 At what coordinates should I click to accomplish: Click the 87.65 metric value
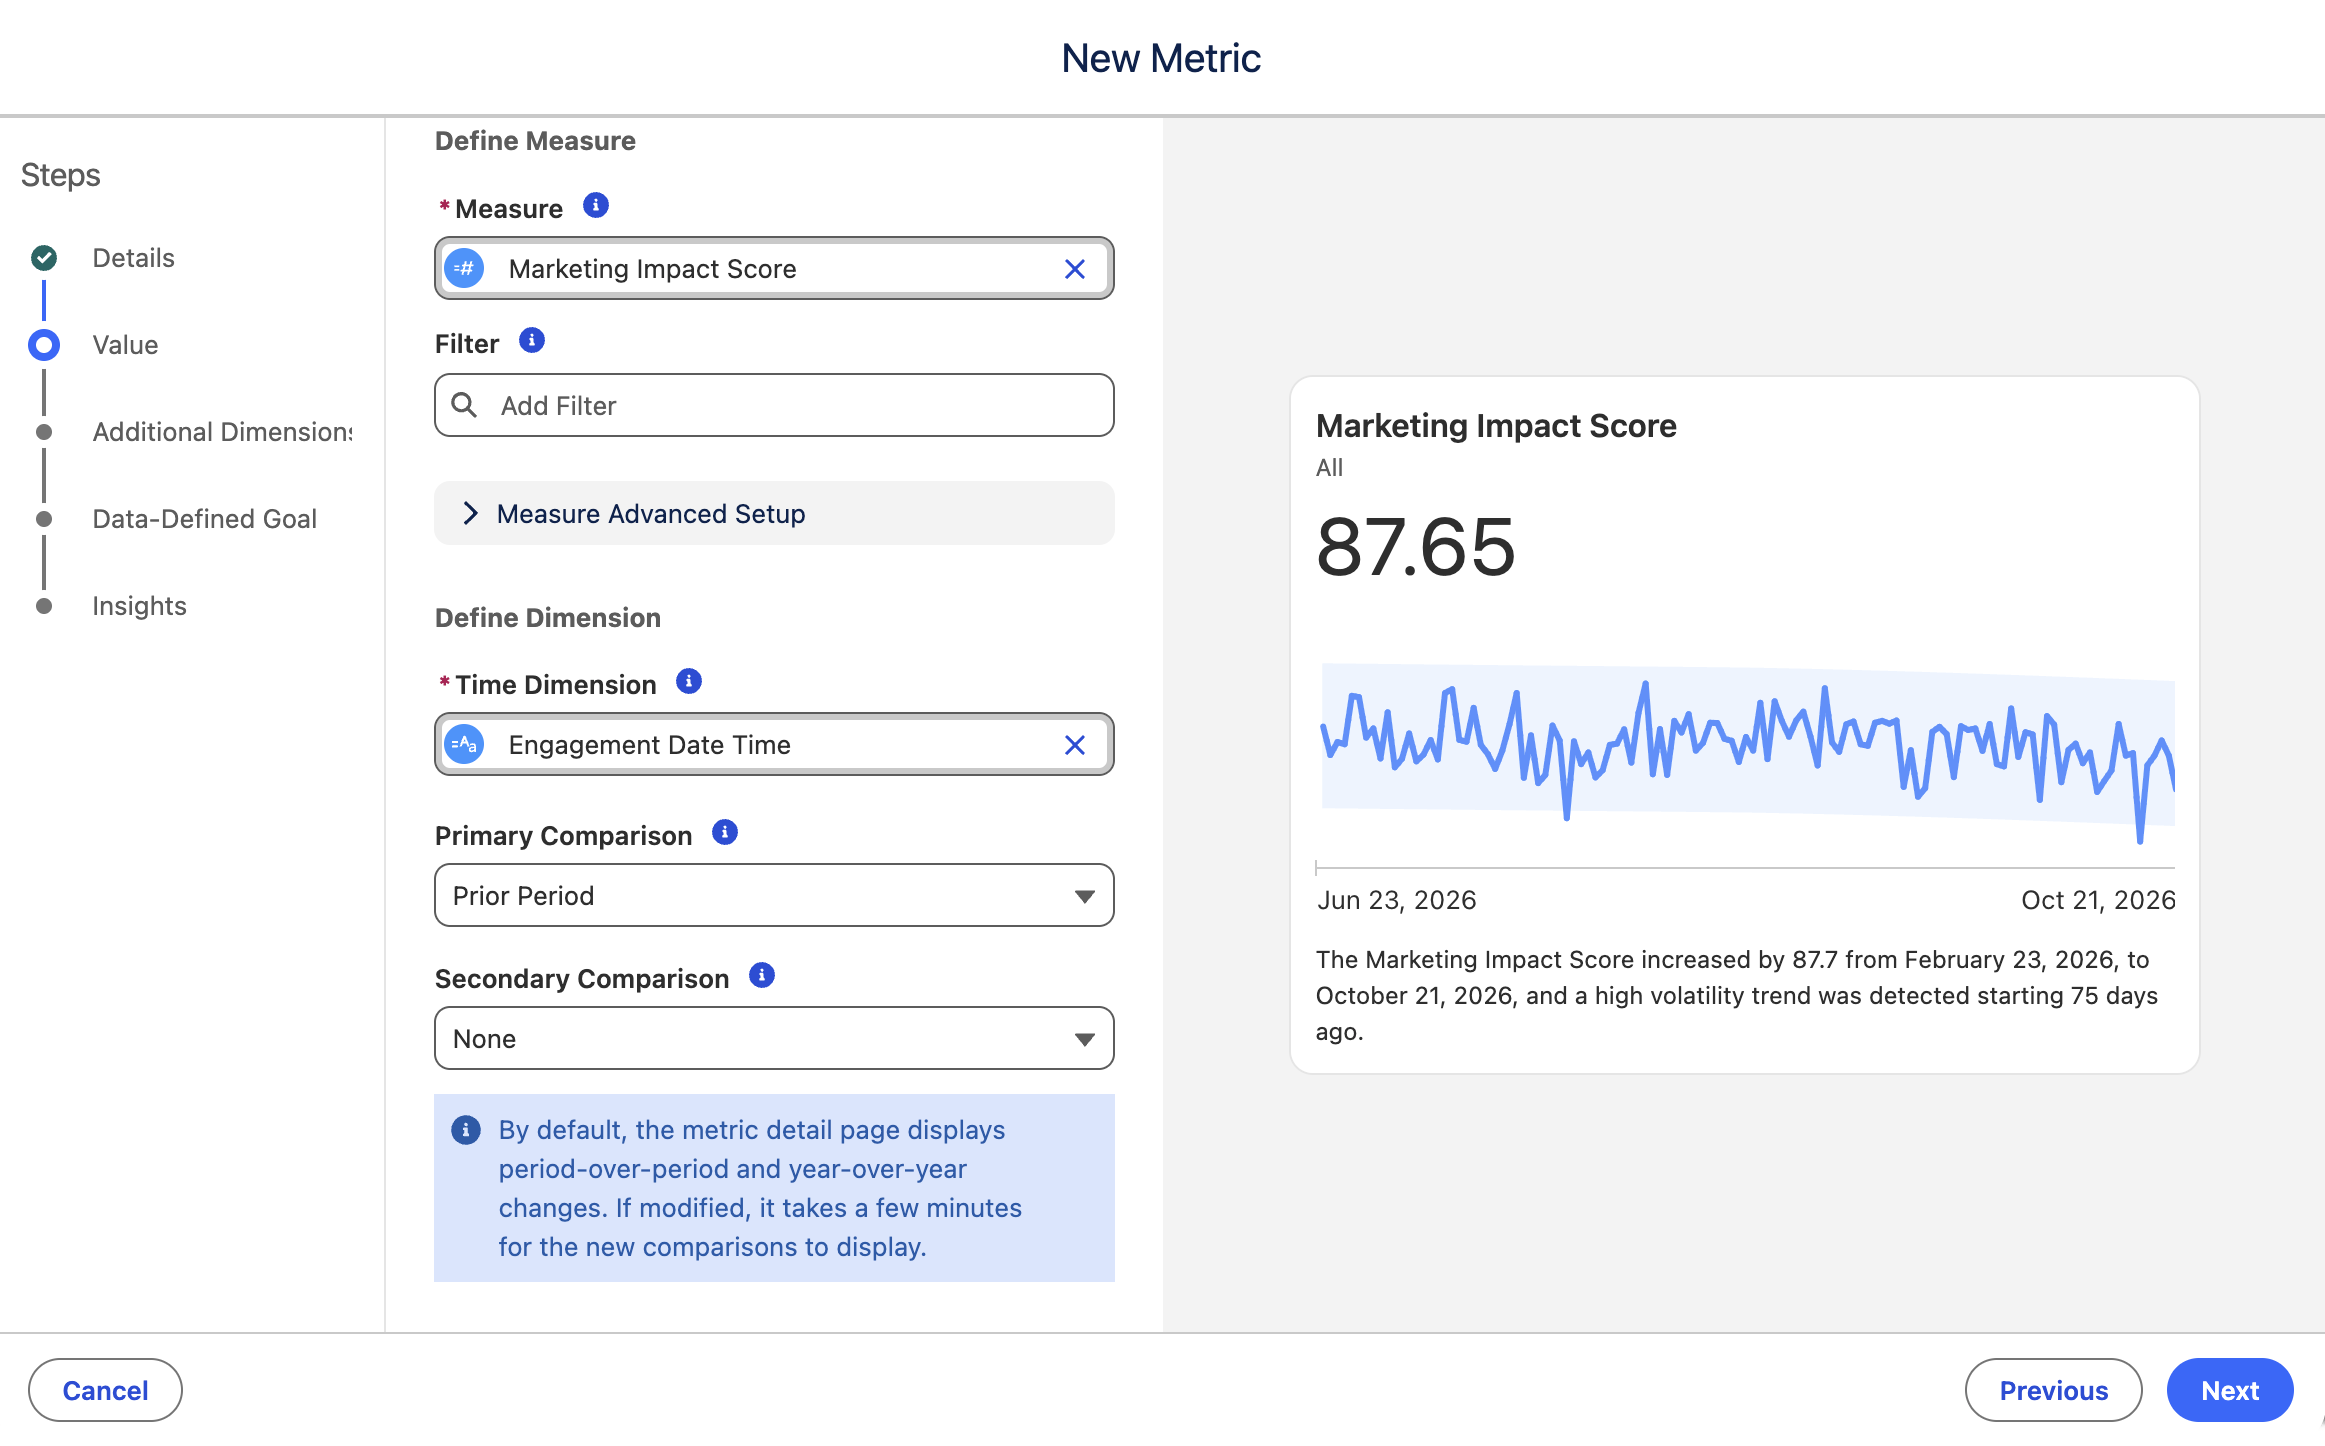[x=1415, y=547]
